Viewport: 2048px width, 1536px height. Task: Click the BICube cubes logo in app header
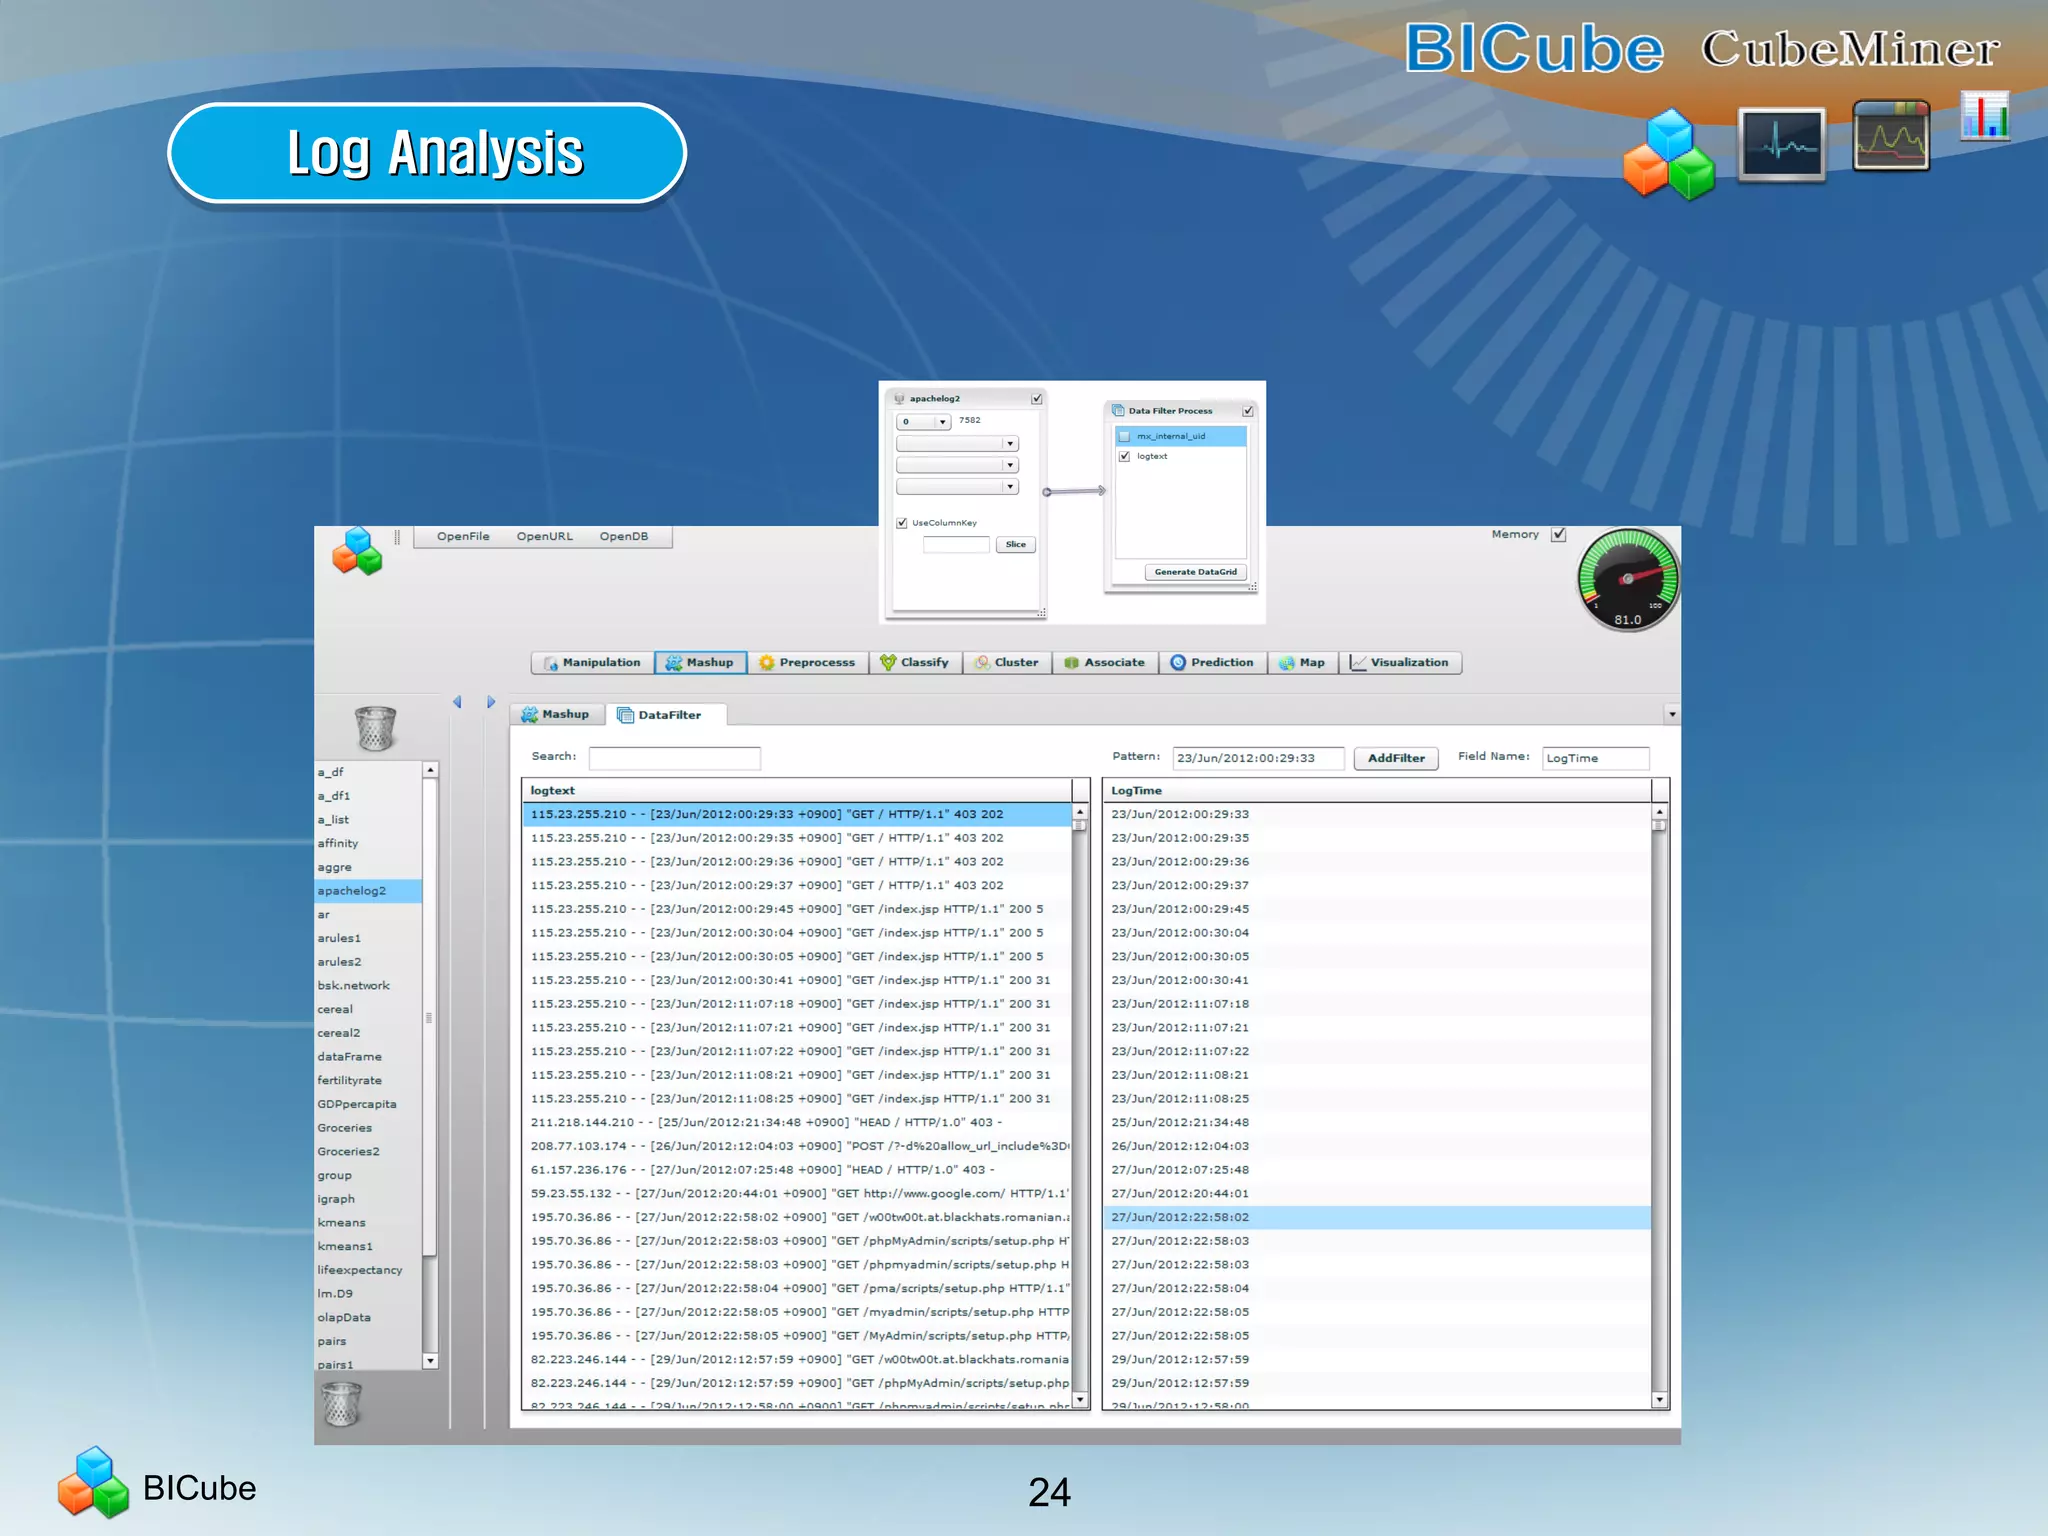pos(357,551)
